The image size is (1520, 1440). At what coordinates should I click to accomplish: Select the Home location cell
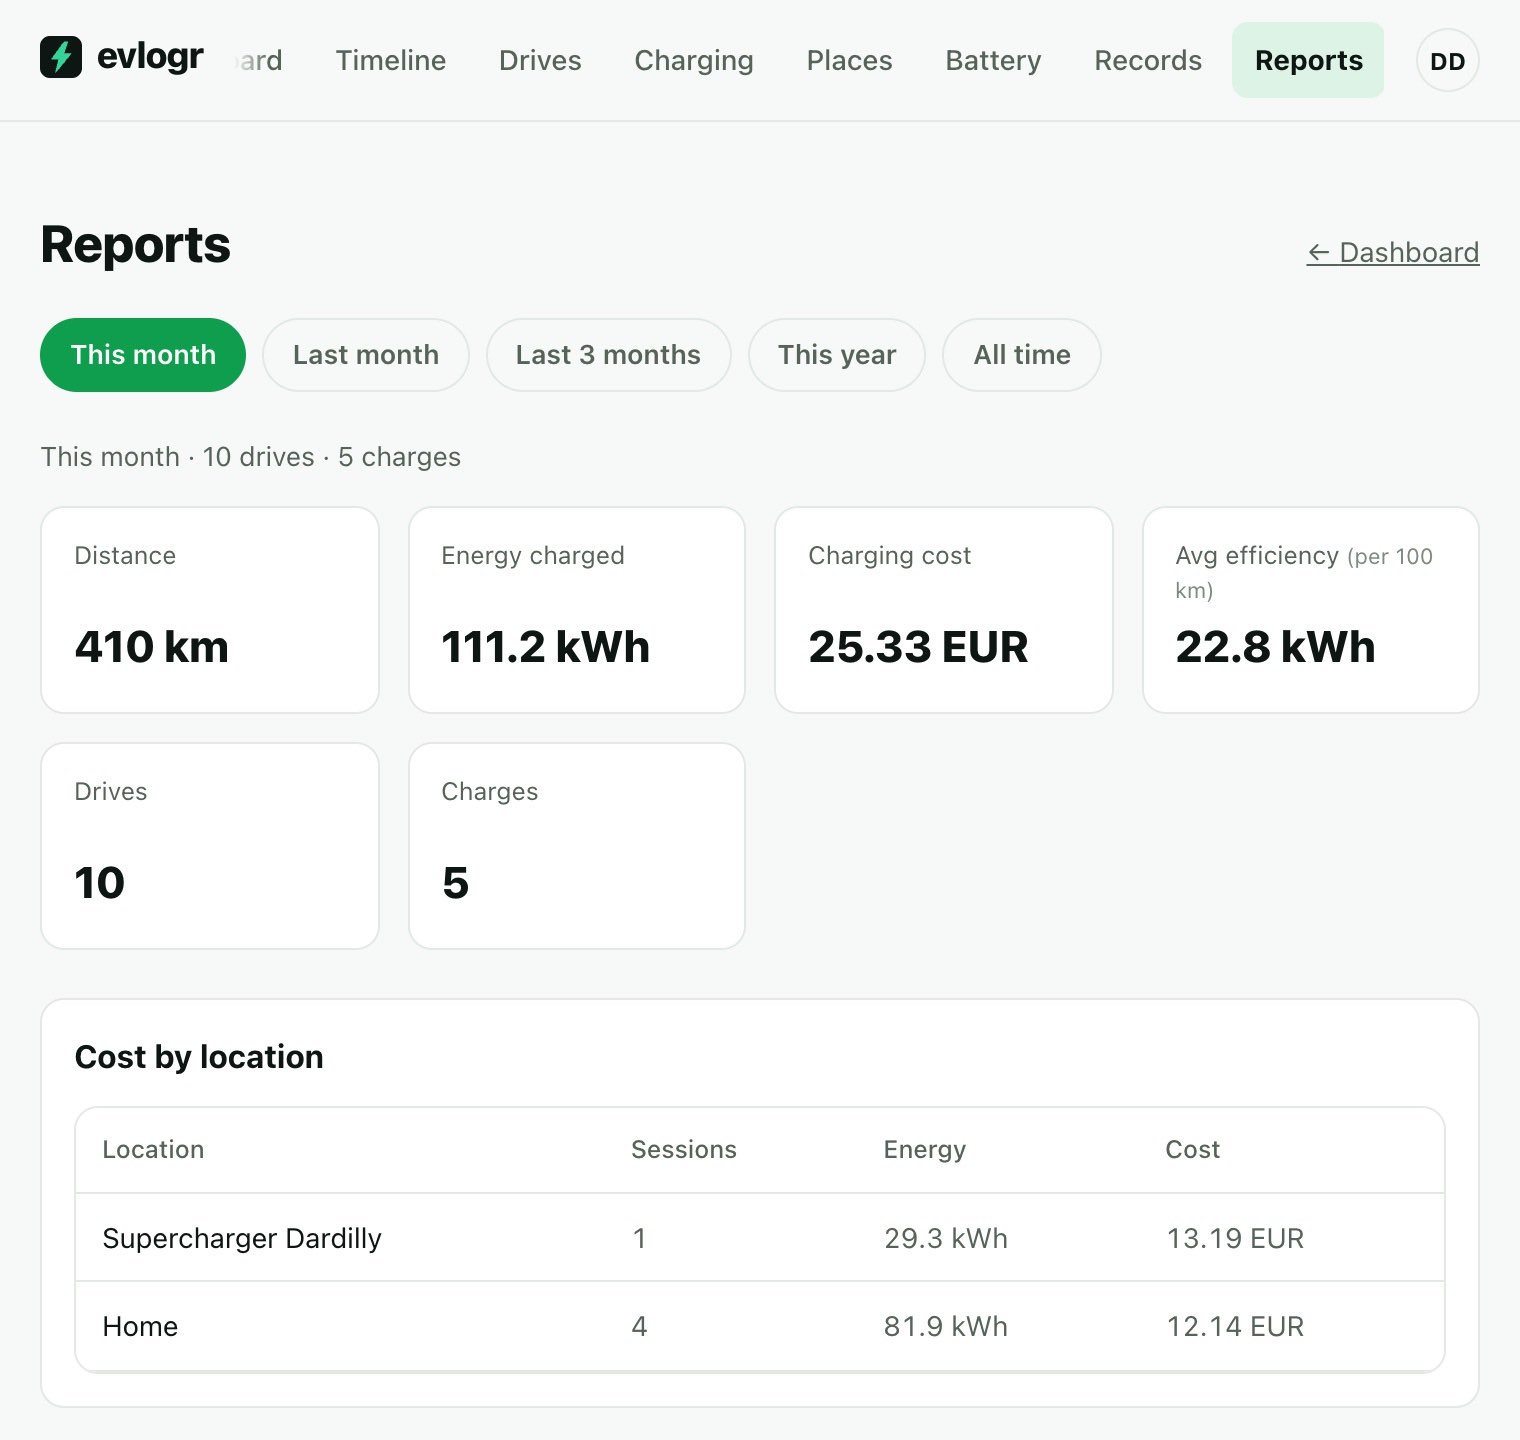(140, 1326)
